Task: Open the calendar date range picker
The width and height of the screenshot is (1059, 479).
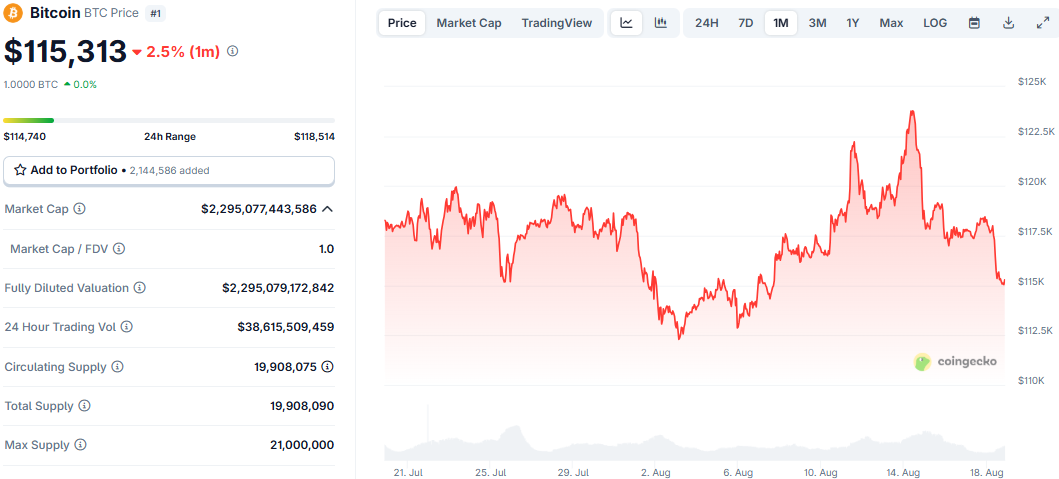Action: [974, 23]
